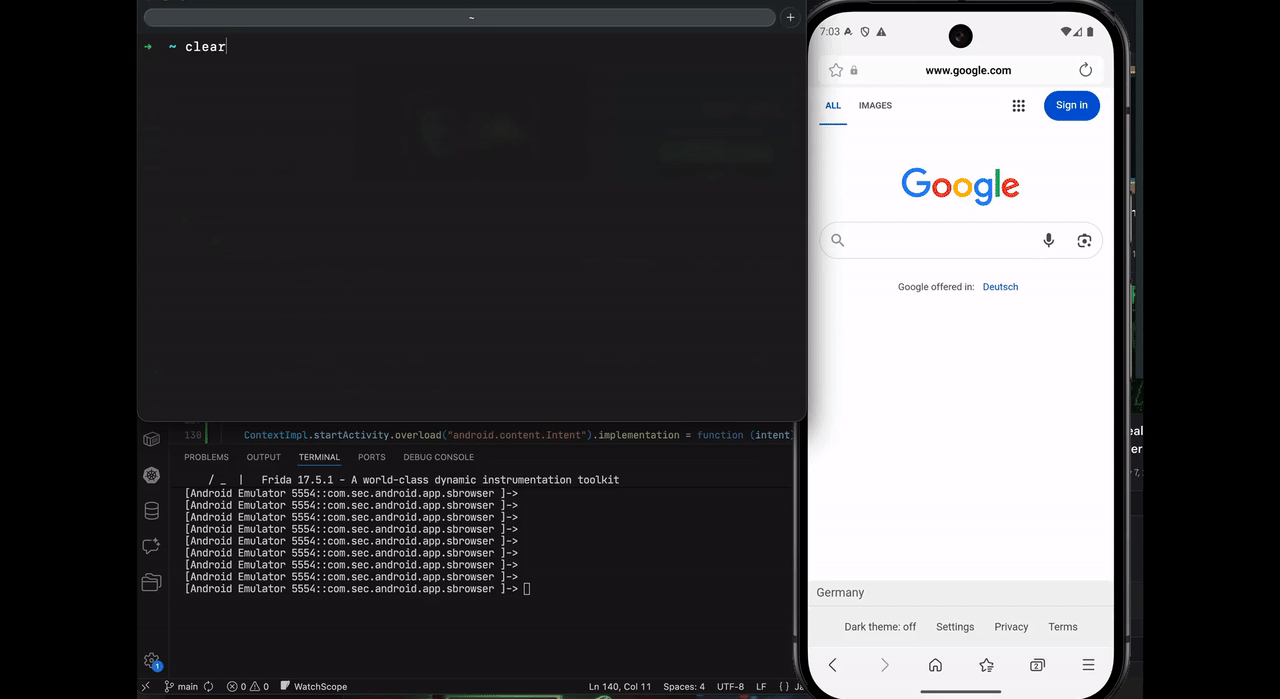Click the braces language mode icon
This screenshot has height=699, width=1280.
(784, 687)
